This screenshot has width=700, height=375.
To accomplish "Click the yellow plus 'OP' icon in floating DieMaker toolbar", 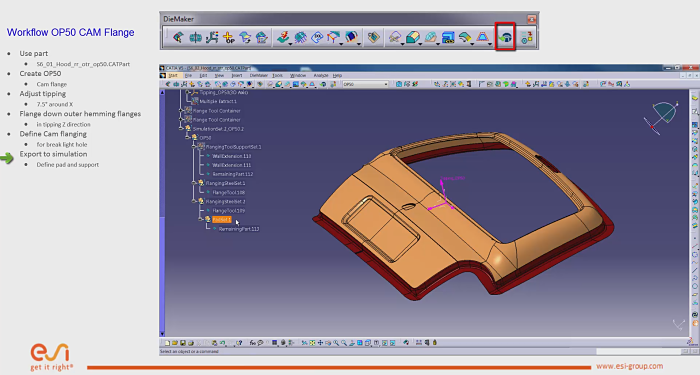I will tap(229, 37).
